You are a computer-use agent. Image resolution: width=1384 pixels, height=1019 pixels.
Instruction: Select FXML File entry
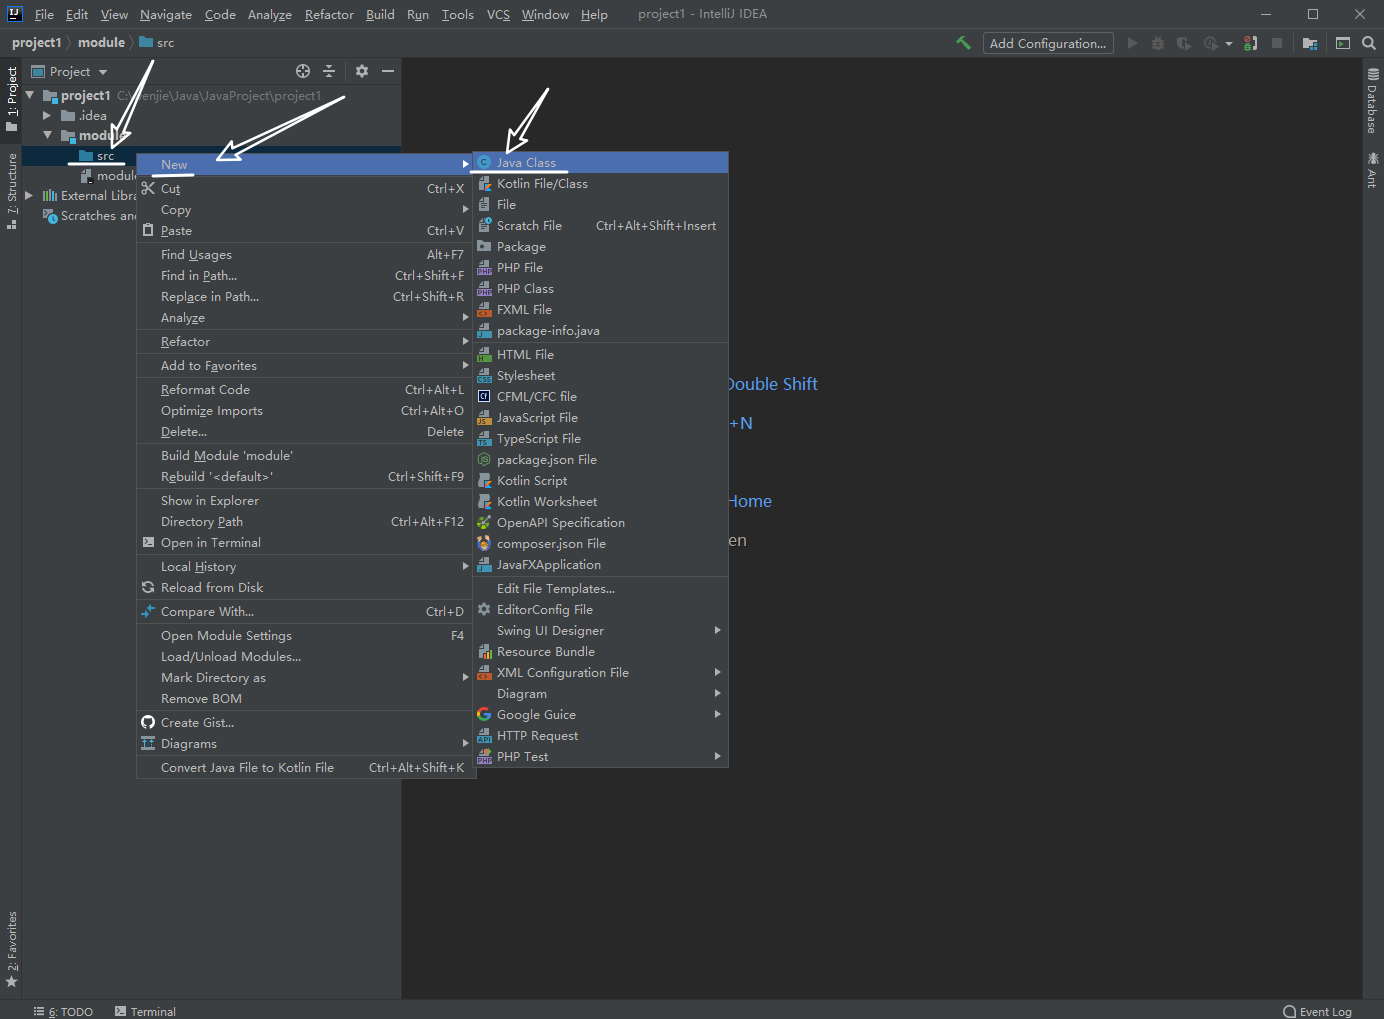[x=600, y=309]
